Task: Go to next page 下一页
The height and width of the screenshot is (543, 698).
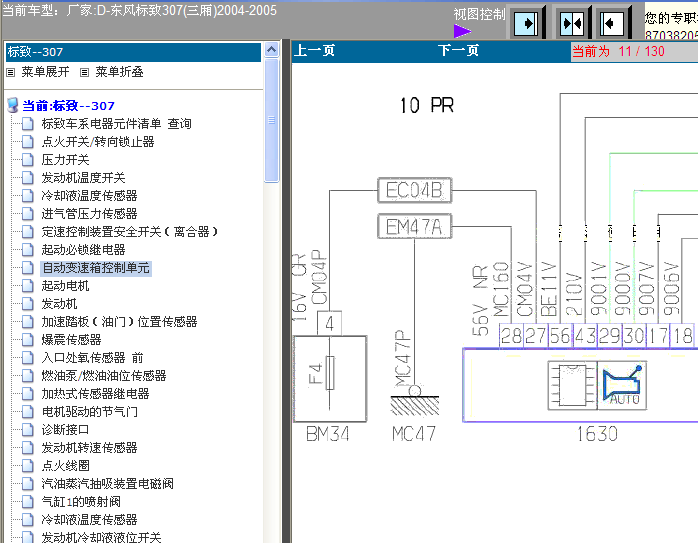Action: tap(458, 50)
